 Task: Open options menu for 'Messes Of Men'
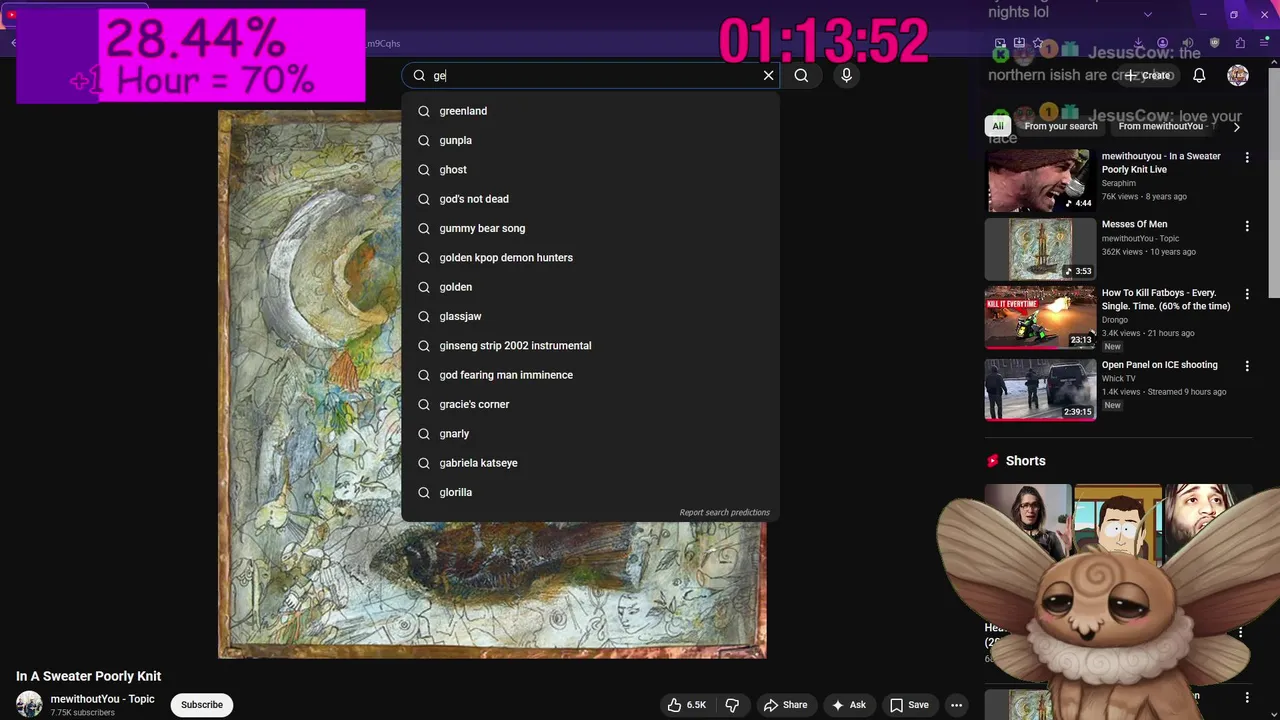(x=1247, y=226)
